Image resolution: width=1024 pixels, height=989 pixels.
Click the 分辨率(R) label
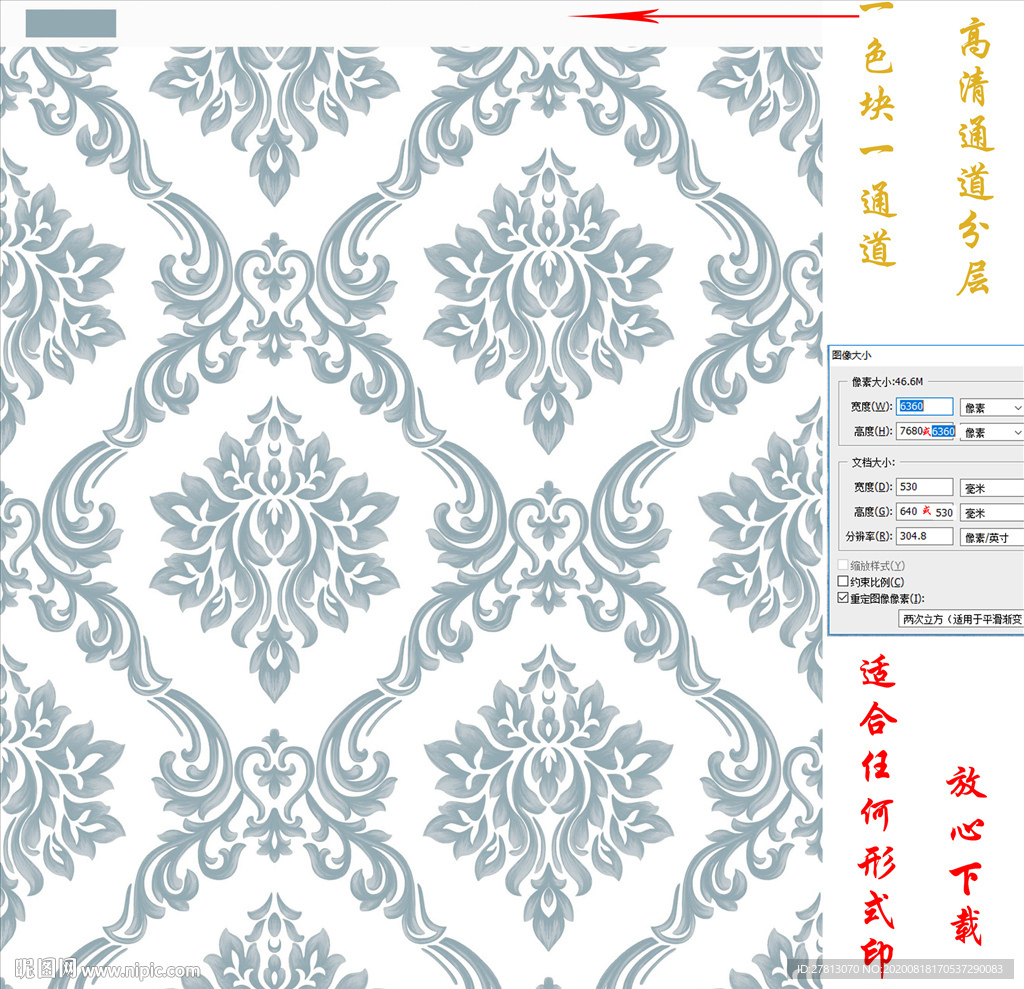(x=869, y=536)
